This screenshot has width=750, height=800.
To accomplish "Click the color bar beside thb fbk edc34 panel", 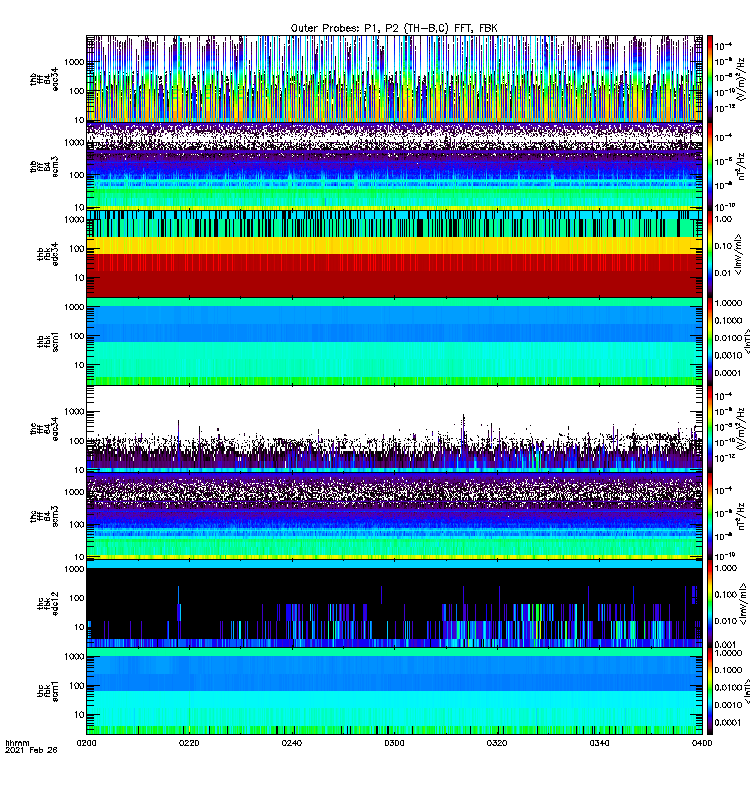I will point(710,254).
